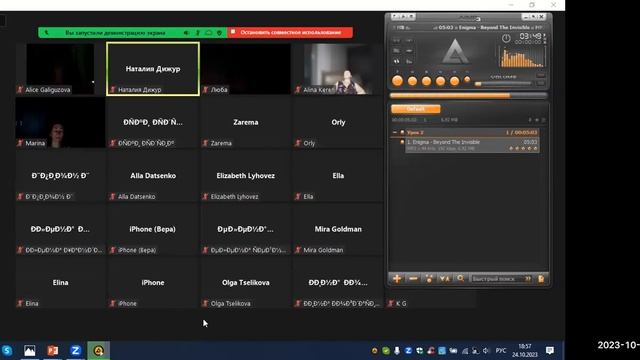
Task: Click the green screen-sharing status text
Action: click(115, 33)
